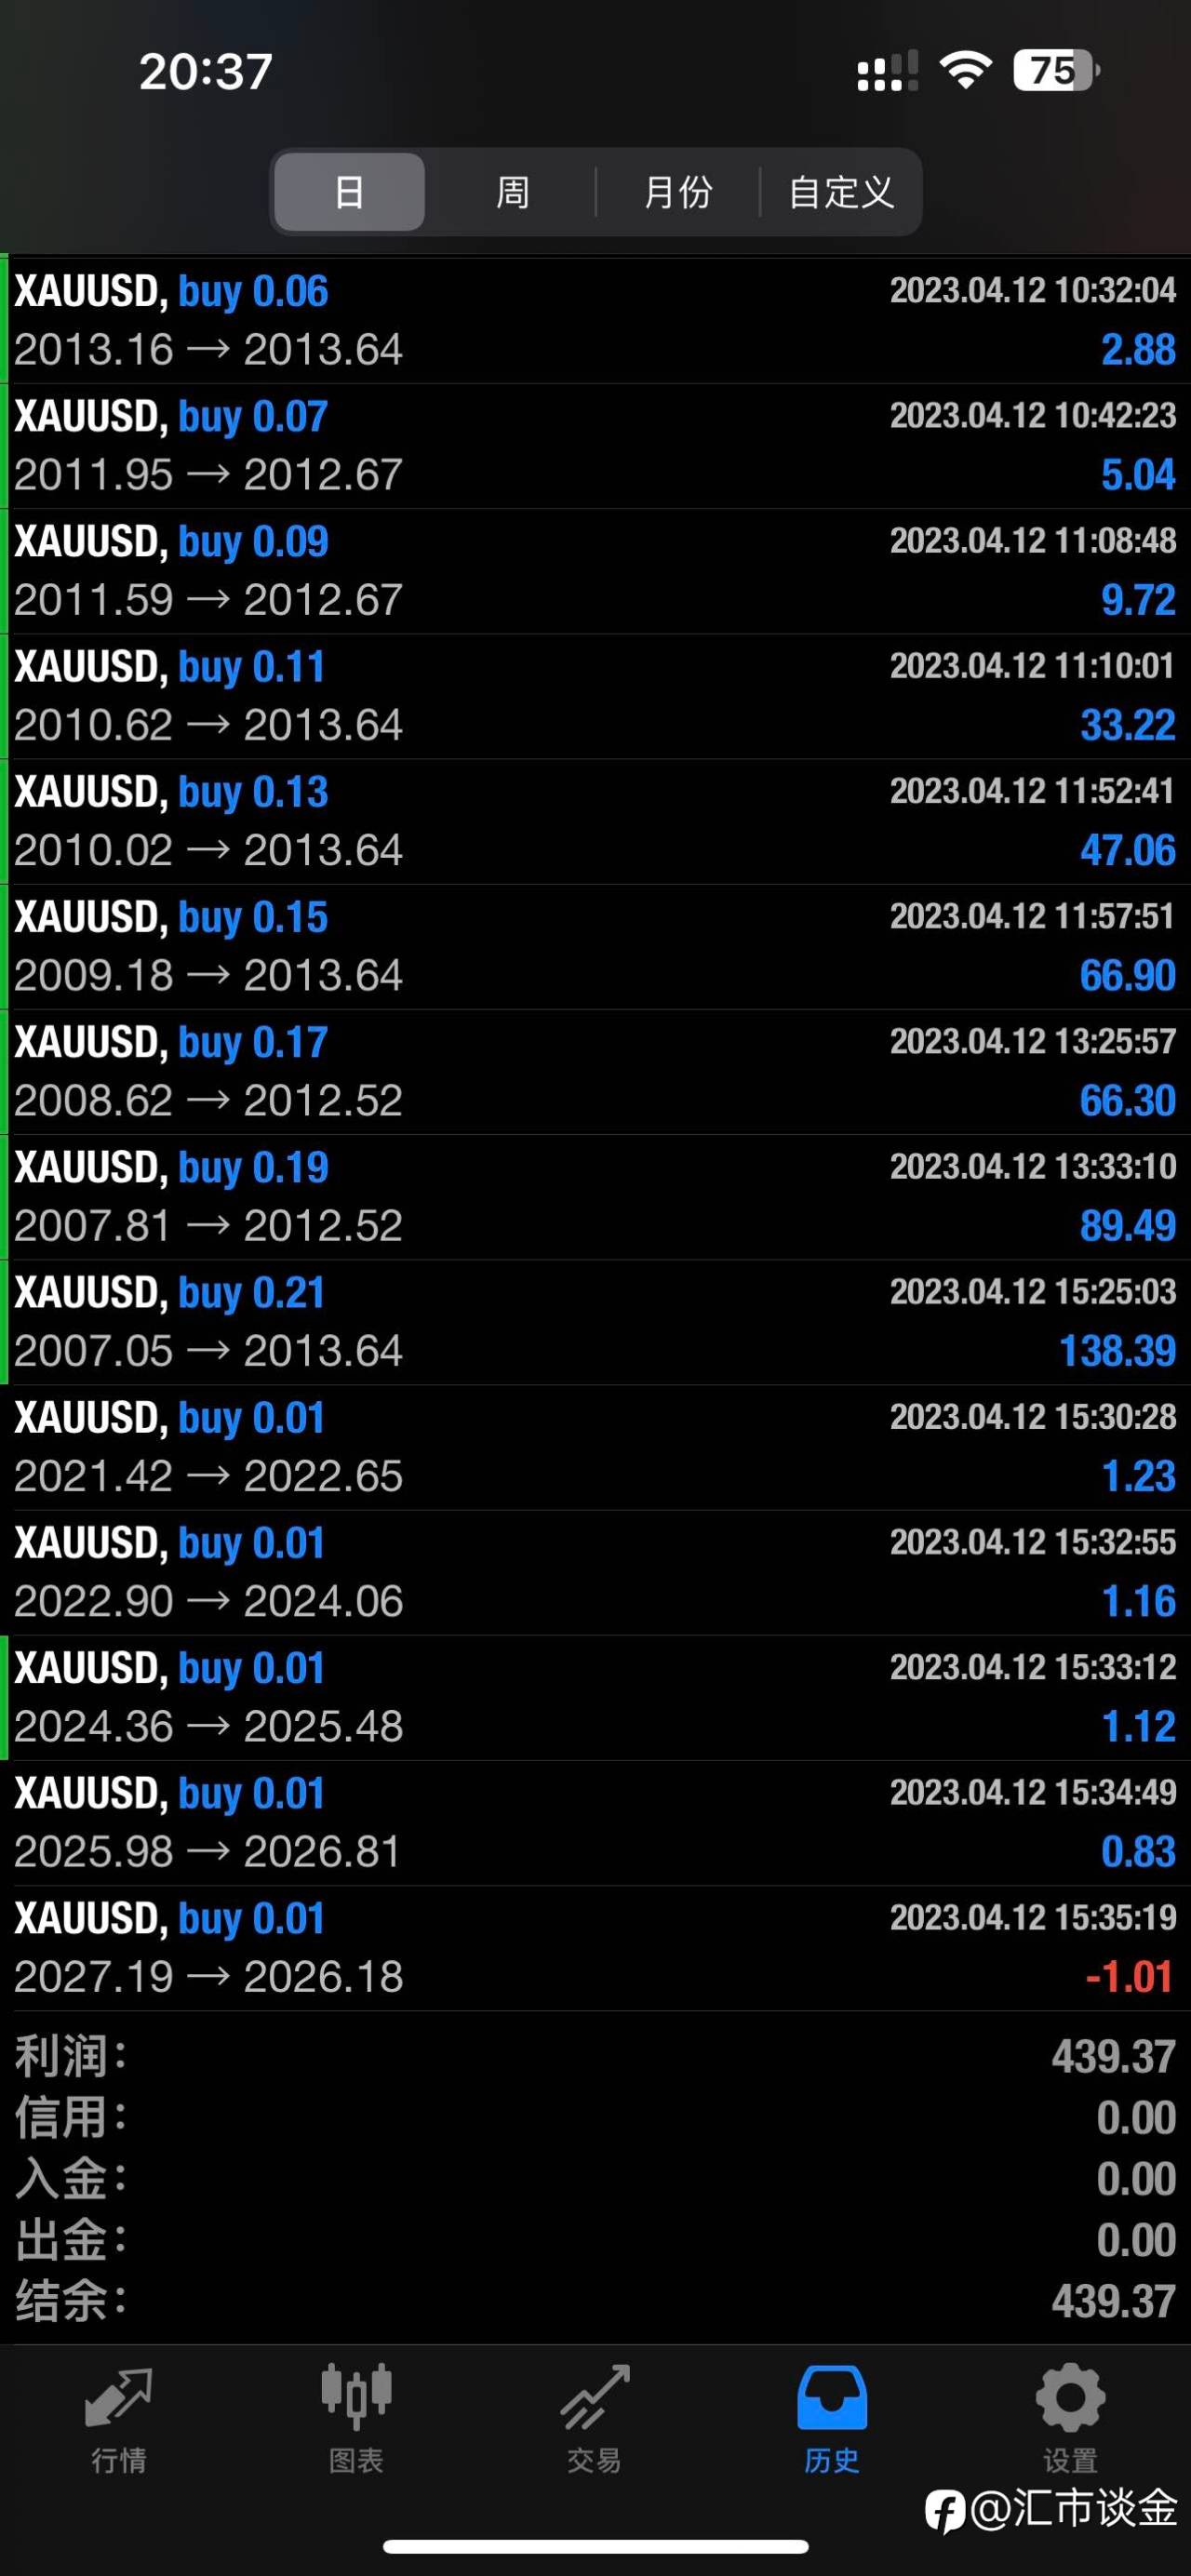This screenshot has width=1191, height=2576.
Task: Tap the profit value 66.90
Action: pos(1127,976)
